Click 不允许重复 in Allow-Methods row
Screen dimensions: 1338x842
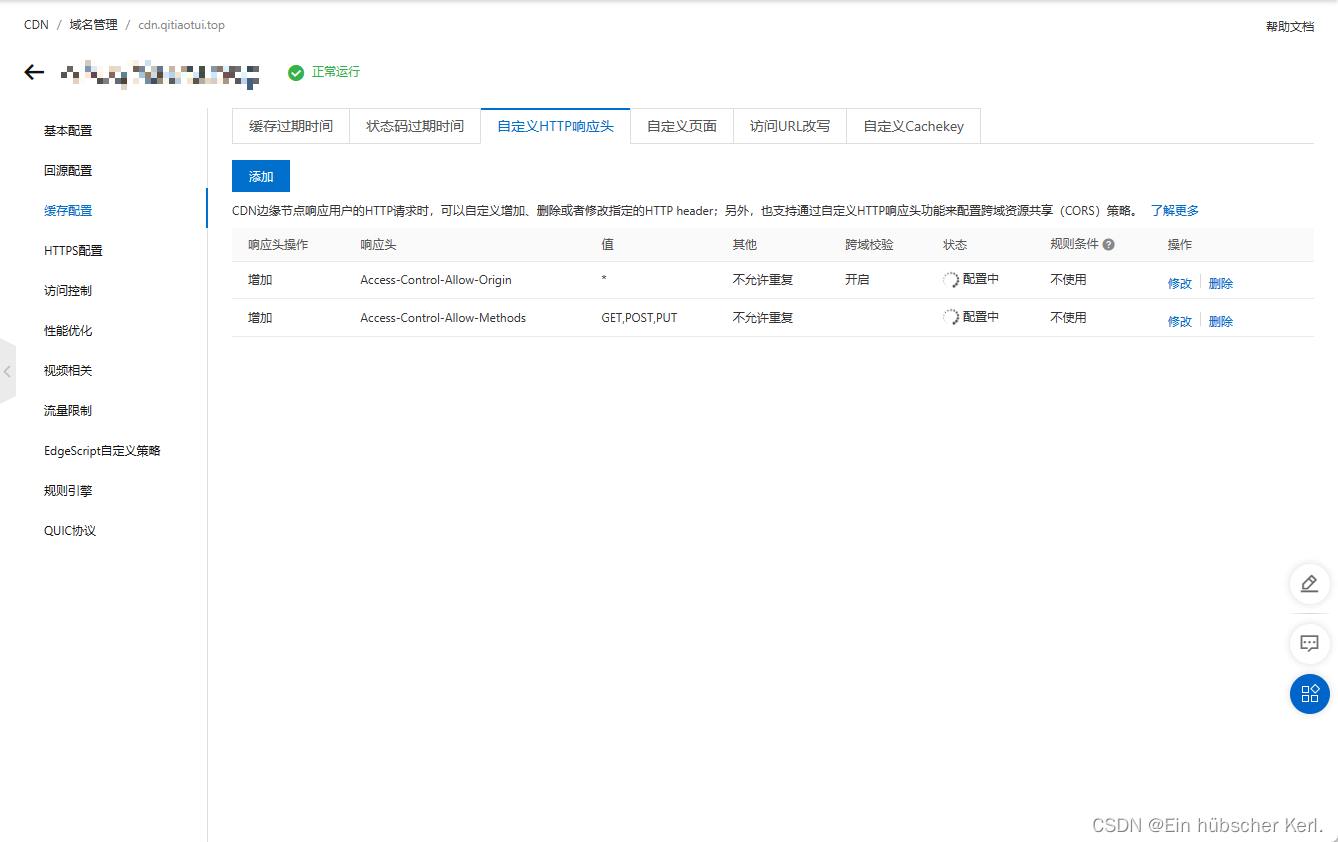coord(763,318)
